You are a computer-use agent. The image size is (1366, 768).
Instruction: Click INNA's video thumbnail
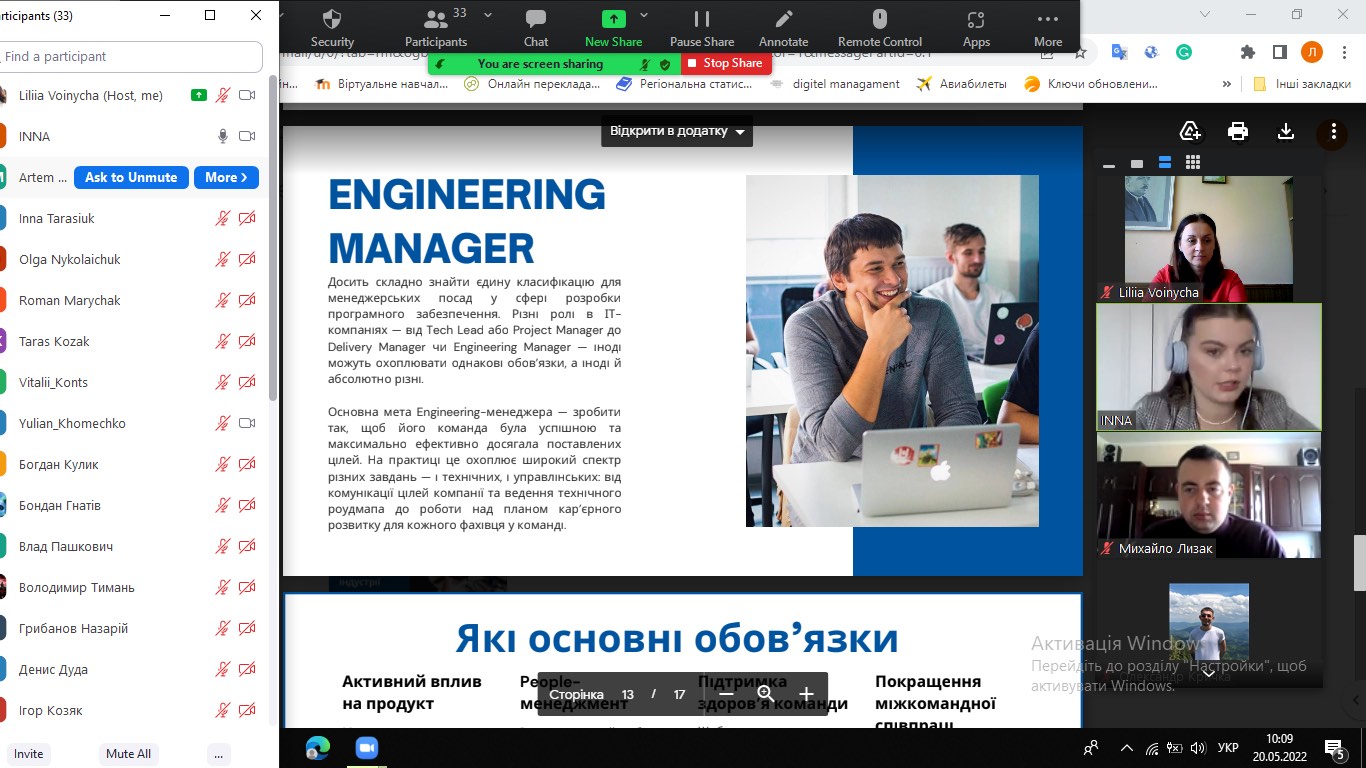coord(1209,367)
